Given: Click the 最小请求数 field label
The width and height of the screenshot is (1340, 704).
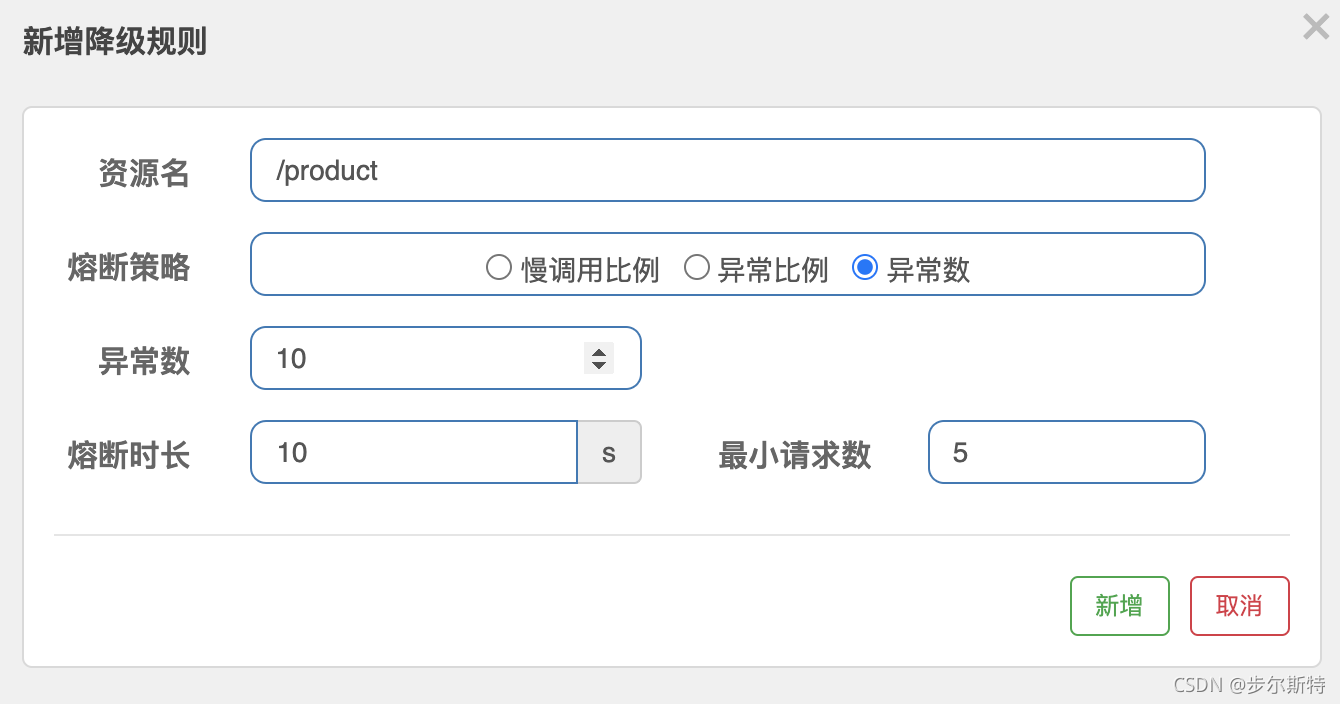Looking at the screenshot, I should tap(794, 455).
